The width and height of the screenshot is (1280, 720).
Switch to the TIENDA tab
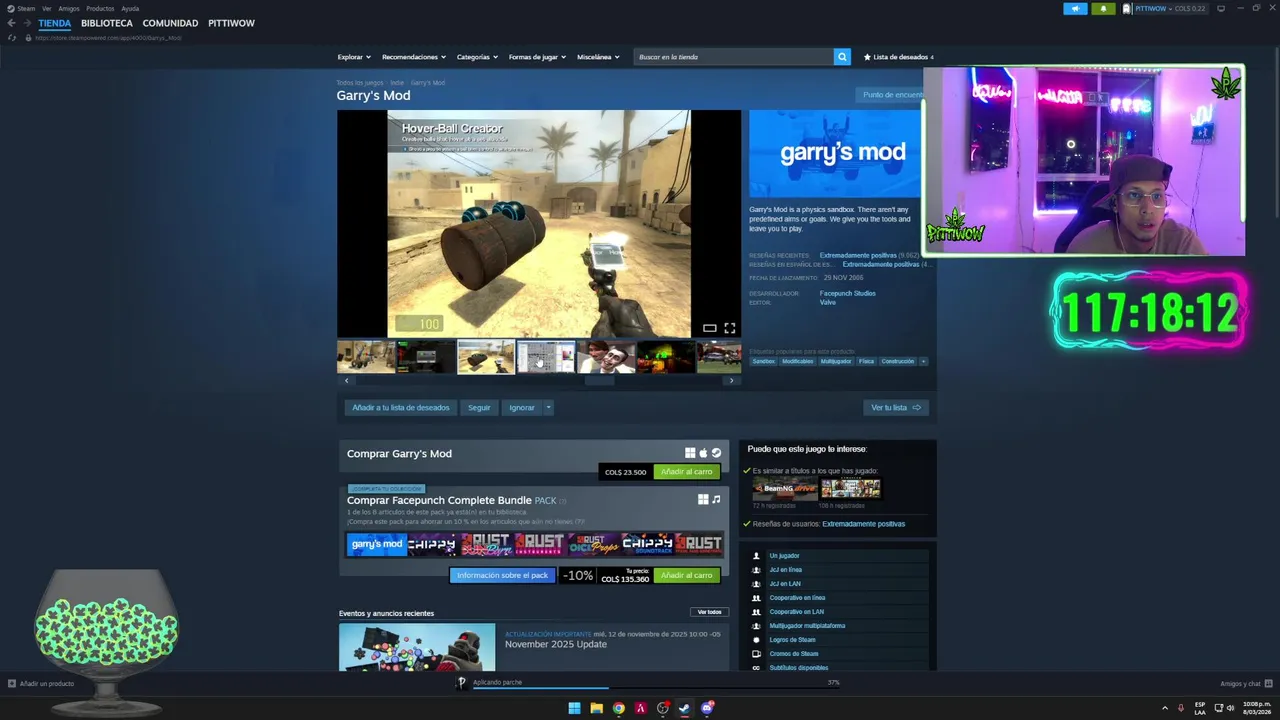point(55,23)
